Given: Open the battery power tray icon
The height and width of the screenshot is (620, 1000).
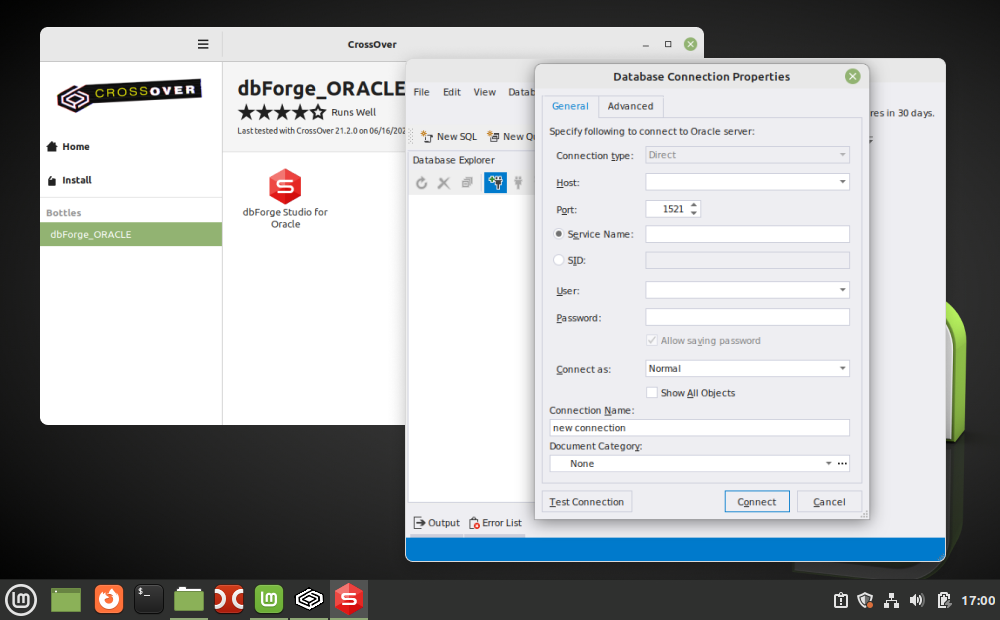Looking at the screenshot, I should [x=944, y=600].
